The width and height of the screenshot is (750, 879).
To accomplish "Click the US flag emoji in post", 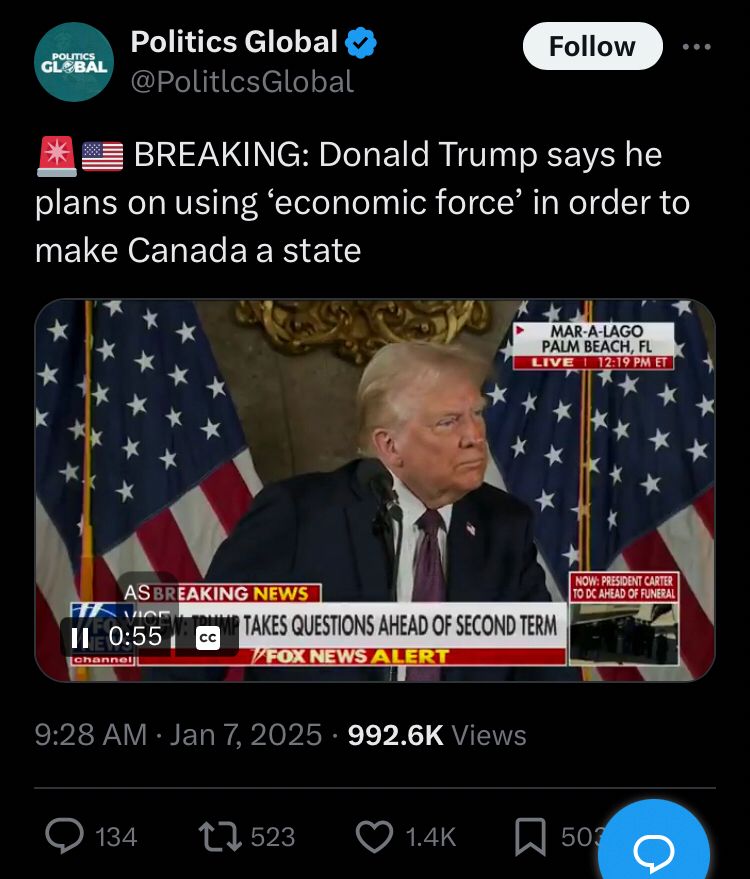I will pyautogui.click(x=103, y=156).
